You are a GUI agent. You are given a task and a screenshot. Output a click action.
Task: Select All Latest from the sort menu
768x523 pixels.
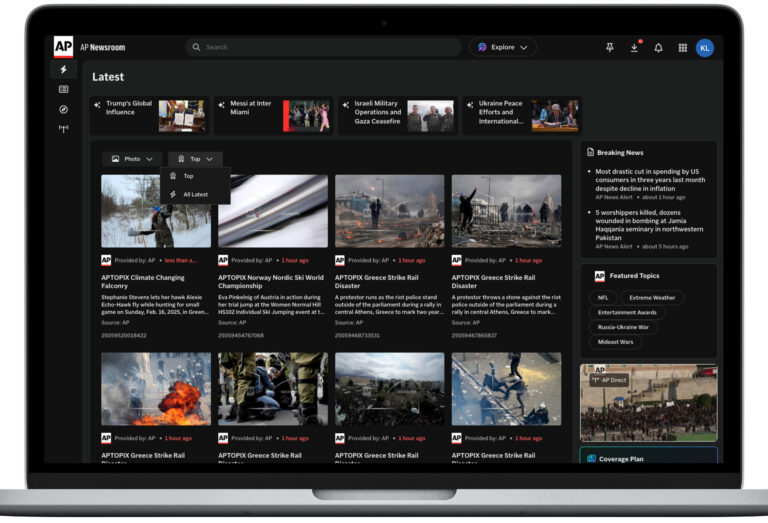pos(195,194)
